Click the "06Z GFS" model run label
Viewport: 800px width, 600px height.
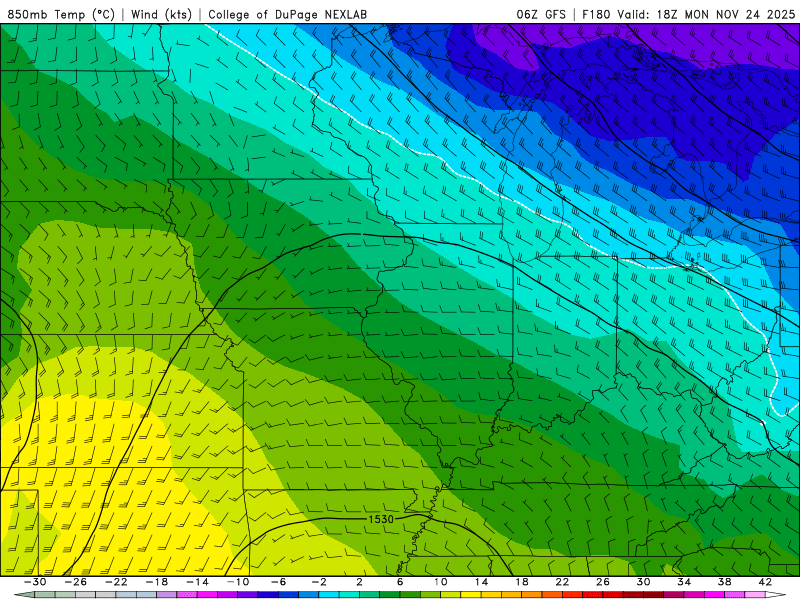click(541, 14)
